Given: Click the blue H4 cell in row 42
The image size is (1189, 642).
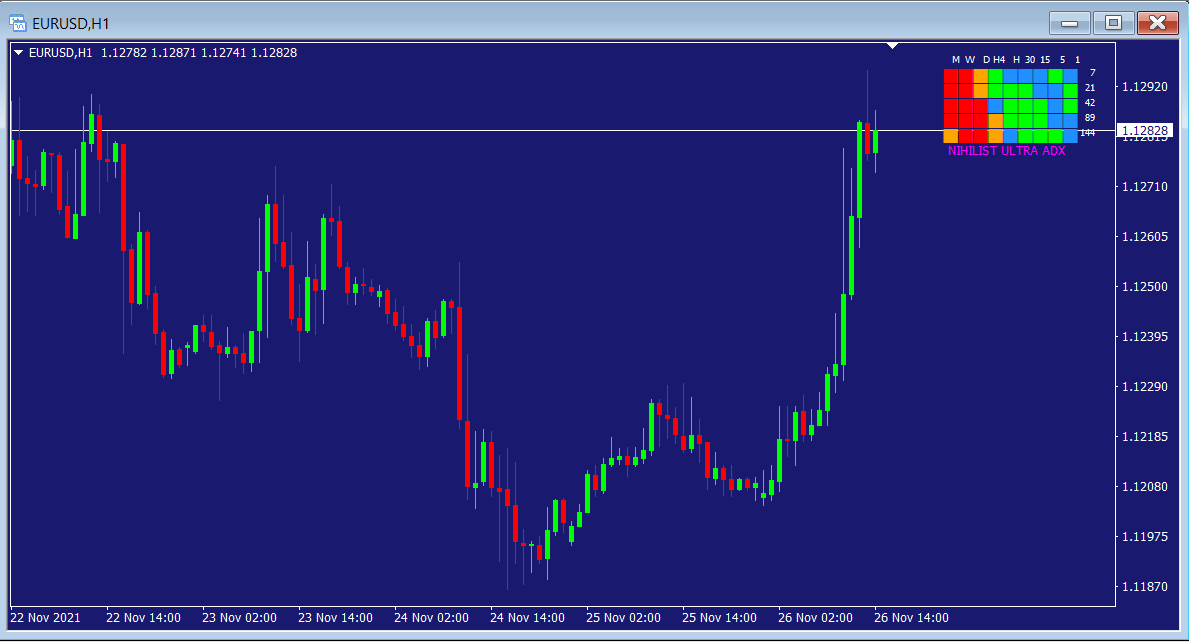Looking at the screenshot, I should (x=996, y=106).
